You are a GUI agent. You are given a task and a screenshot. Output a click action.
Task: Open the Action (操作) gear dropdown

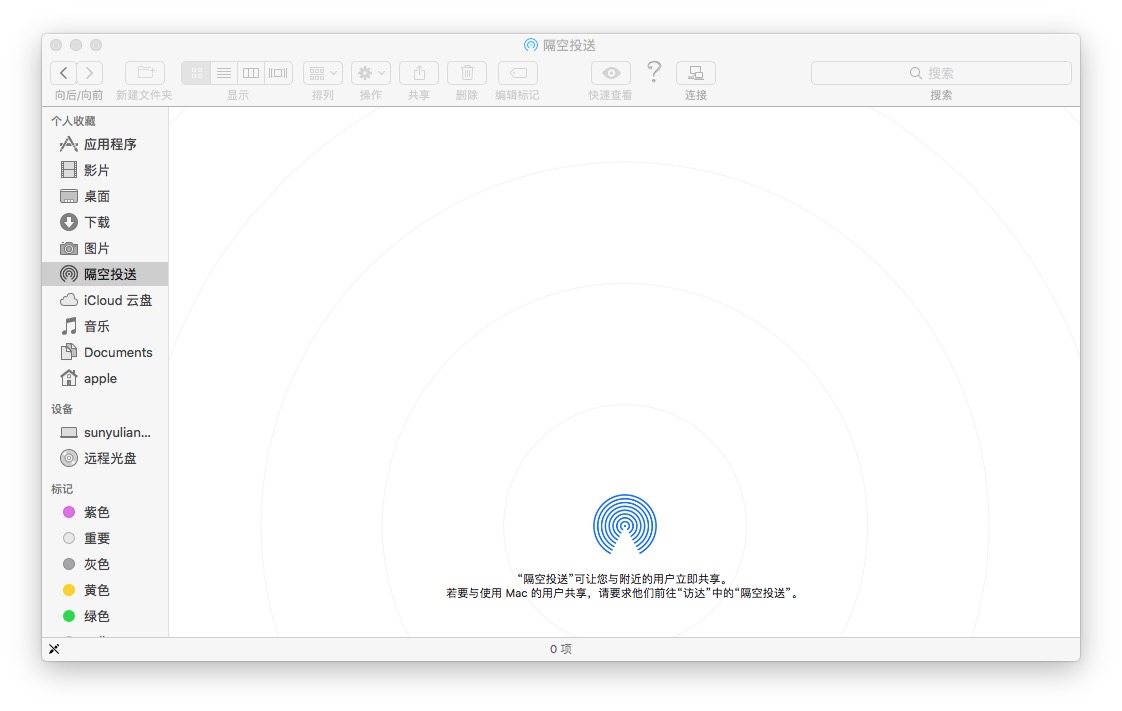click(x=371, y=73)
